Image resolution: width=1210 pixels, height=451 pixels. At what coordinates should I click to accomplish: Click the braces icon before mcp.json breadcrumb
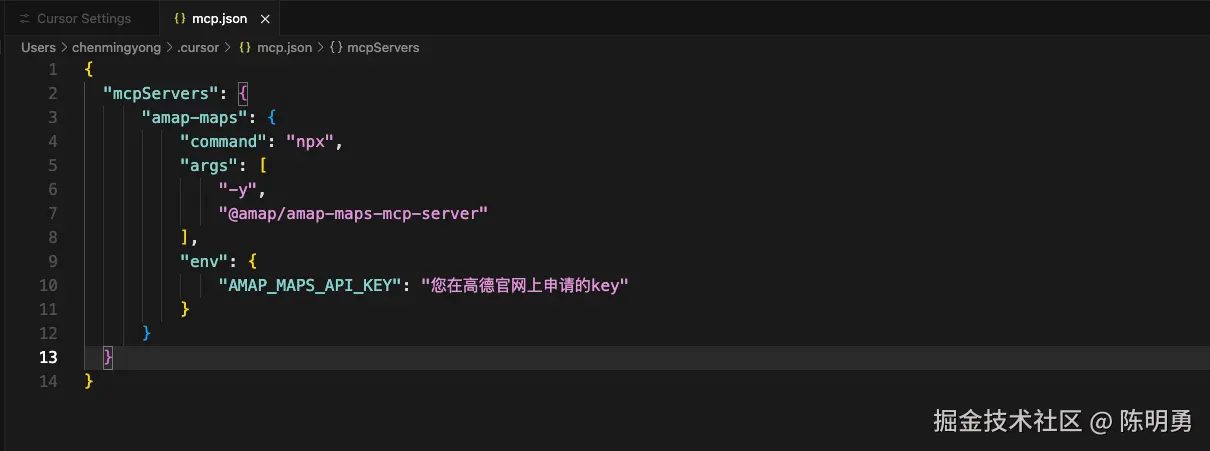244,47
